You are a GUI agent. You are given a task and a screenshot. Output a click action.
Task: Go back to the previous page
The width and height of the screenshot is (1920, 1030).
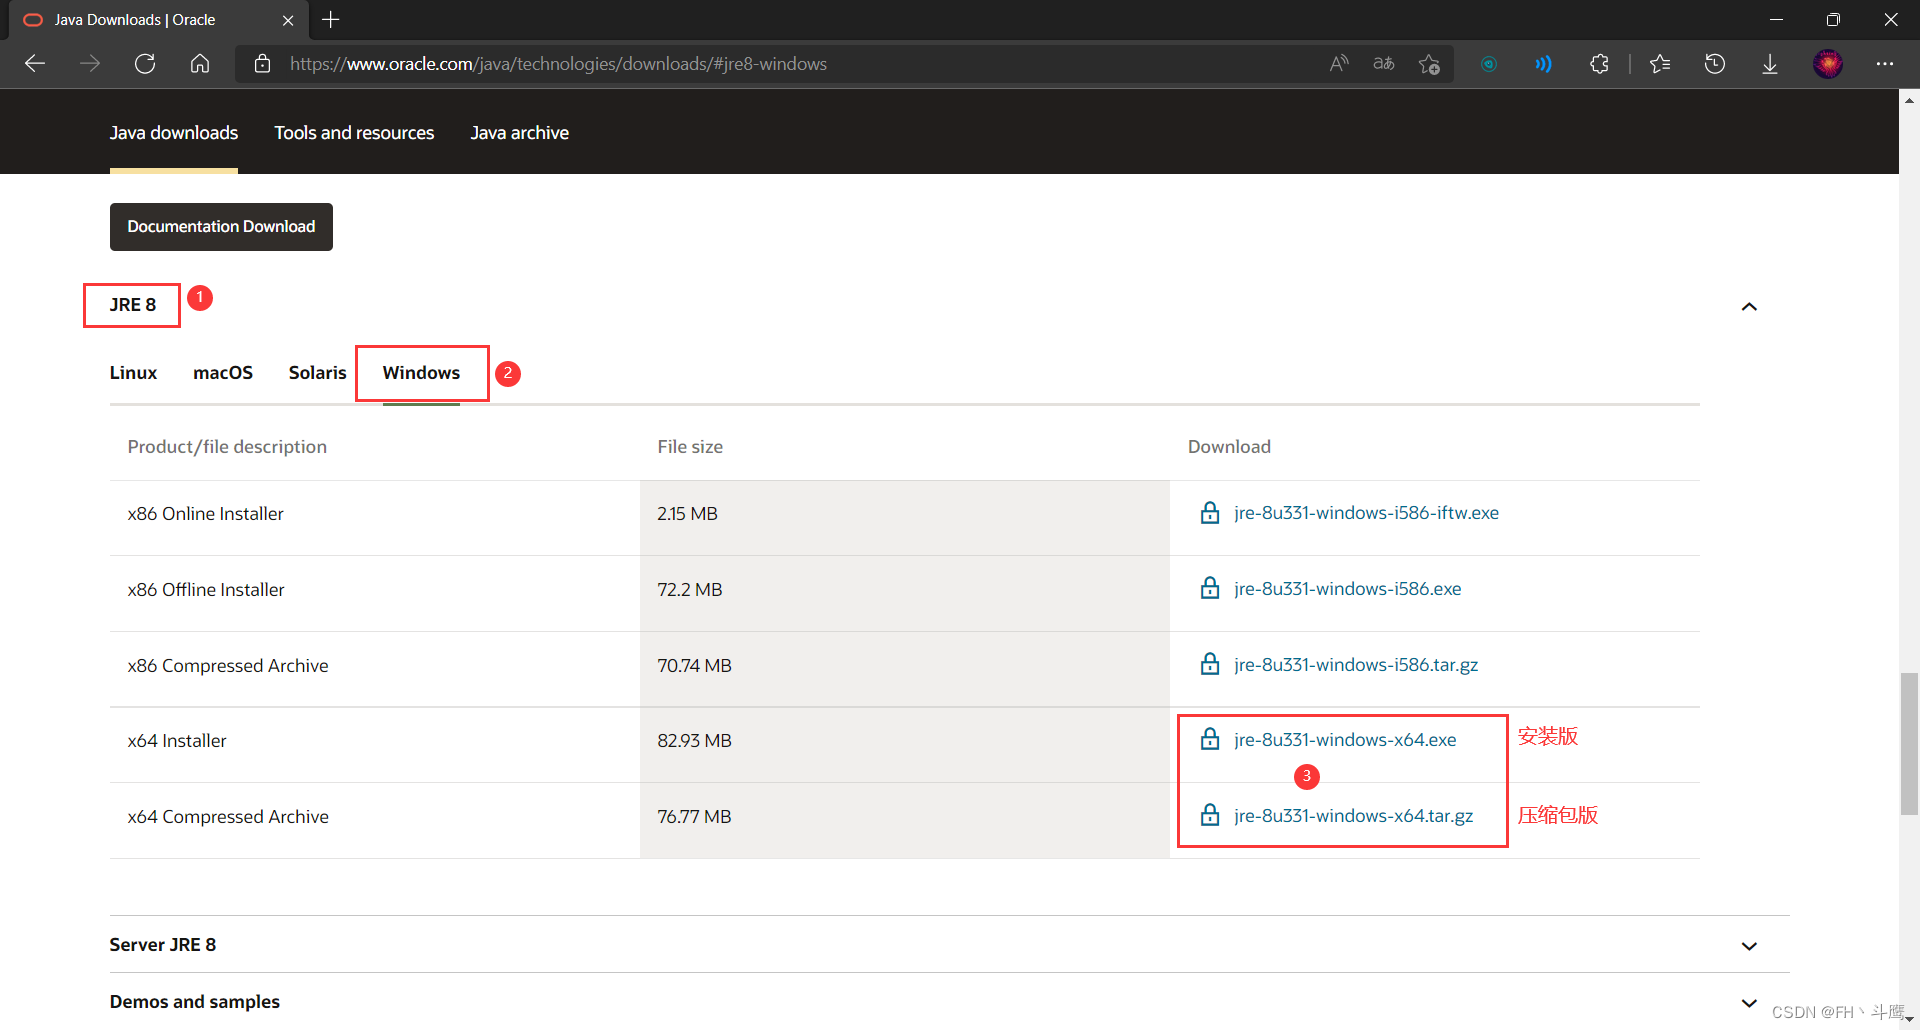click(x=35, y=64)
